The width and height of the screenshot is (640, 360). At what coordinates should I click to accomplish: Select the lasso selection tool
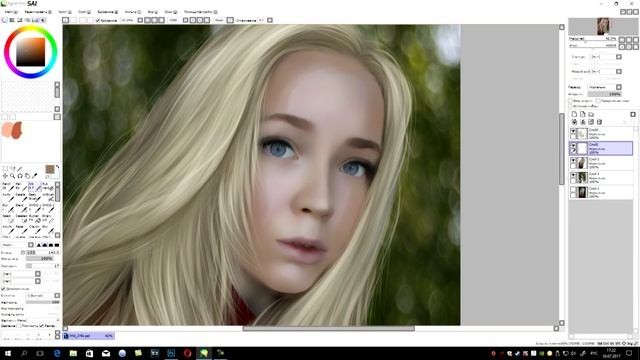click(x=12, y=169)
